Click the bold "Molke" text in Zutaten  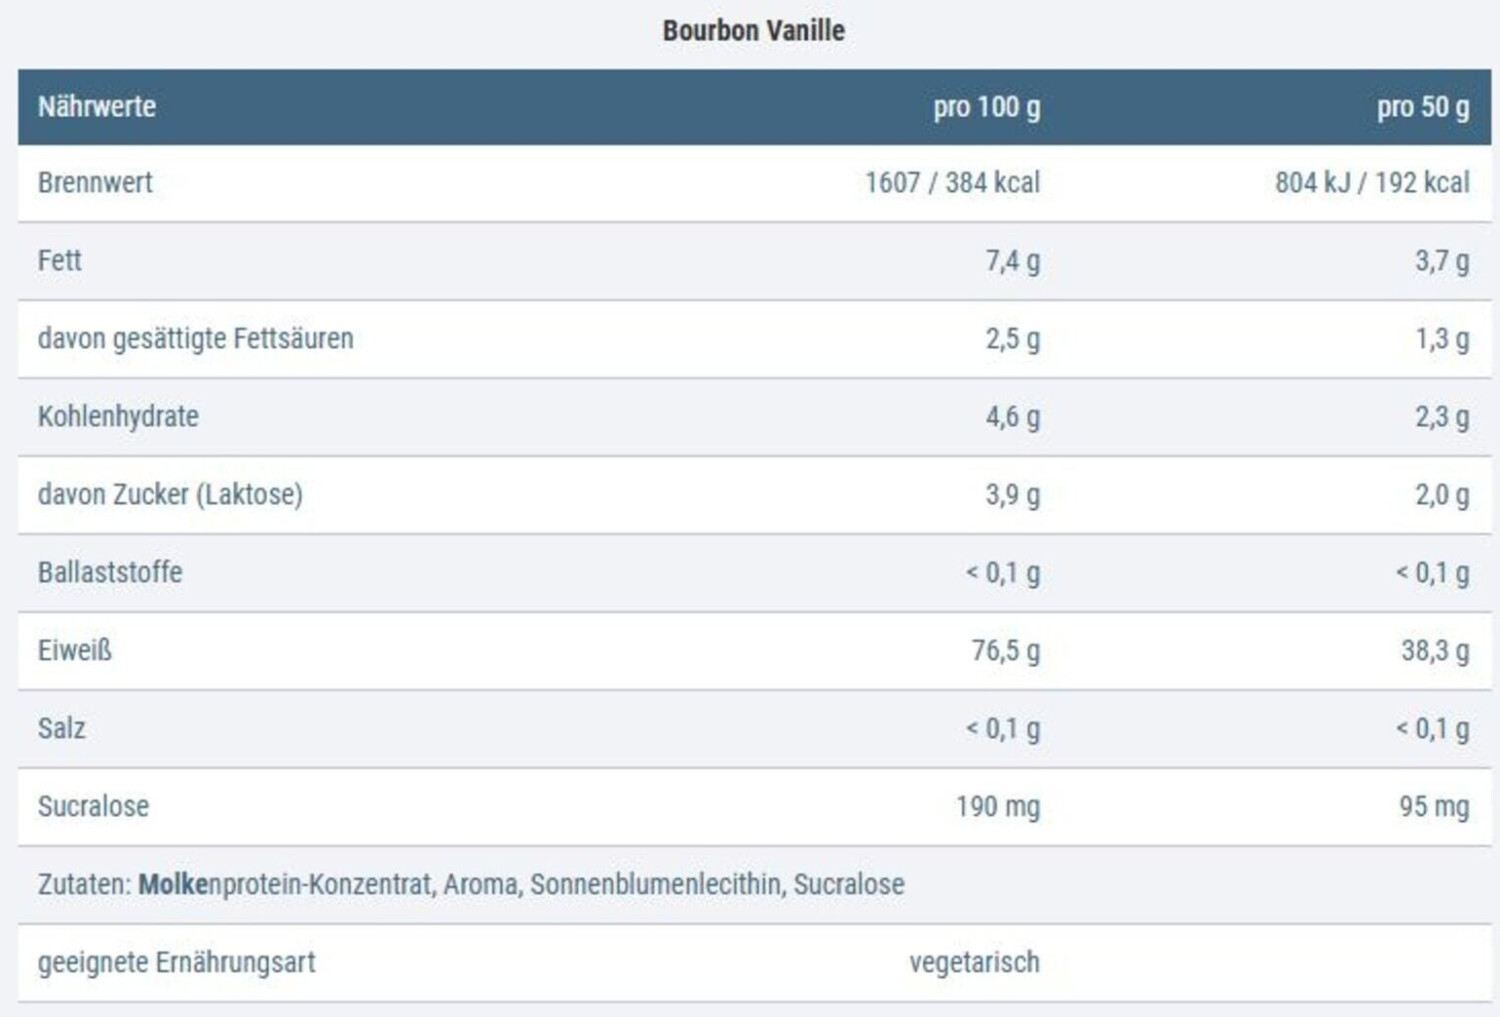tap(173, 885)
